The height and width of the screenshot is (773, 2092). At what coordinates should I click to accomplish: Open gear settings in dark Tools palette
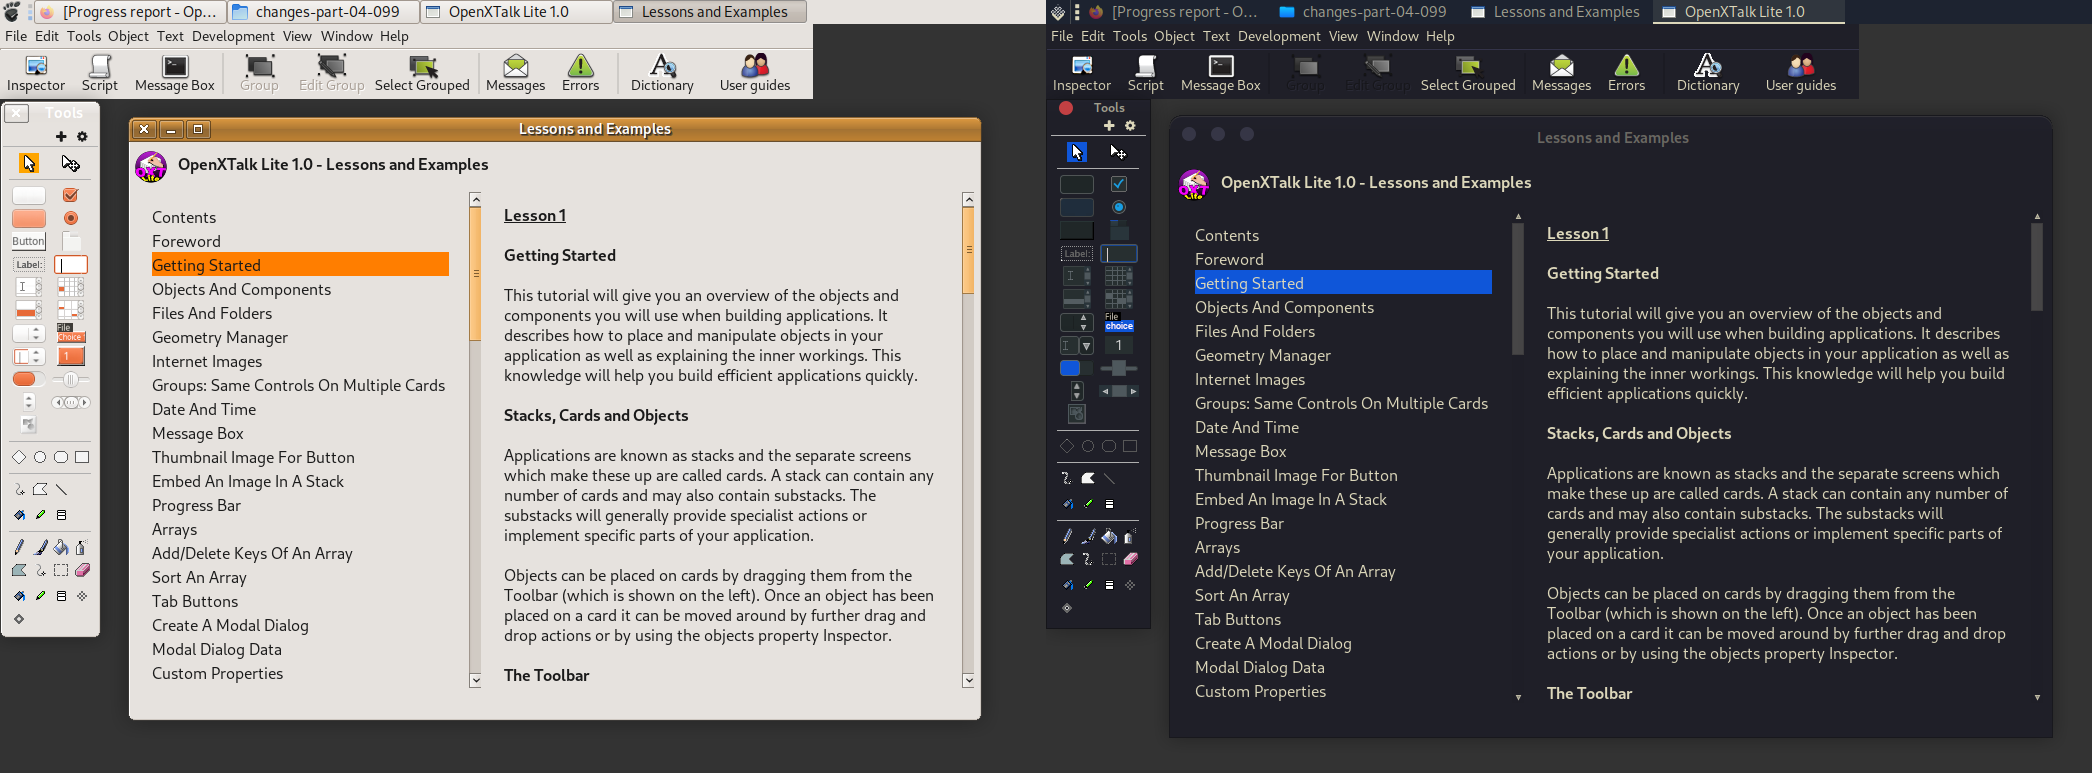click(1130, 126)
